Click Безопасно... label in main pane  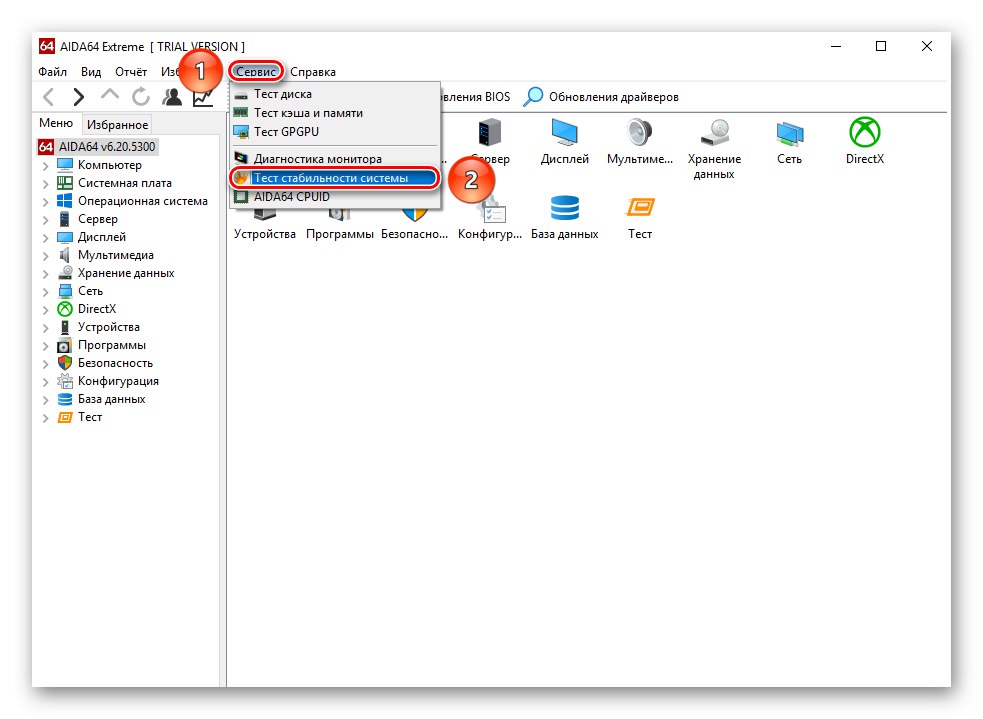(414, 234)
